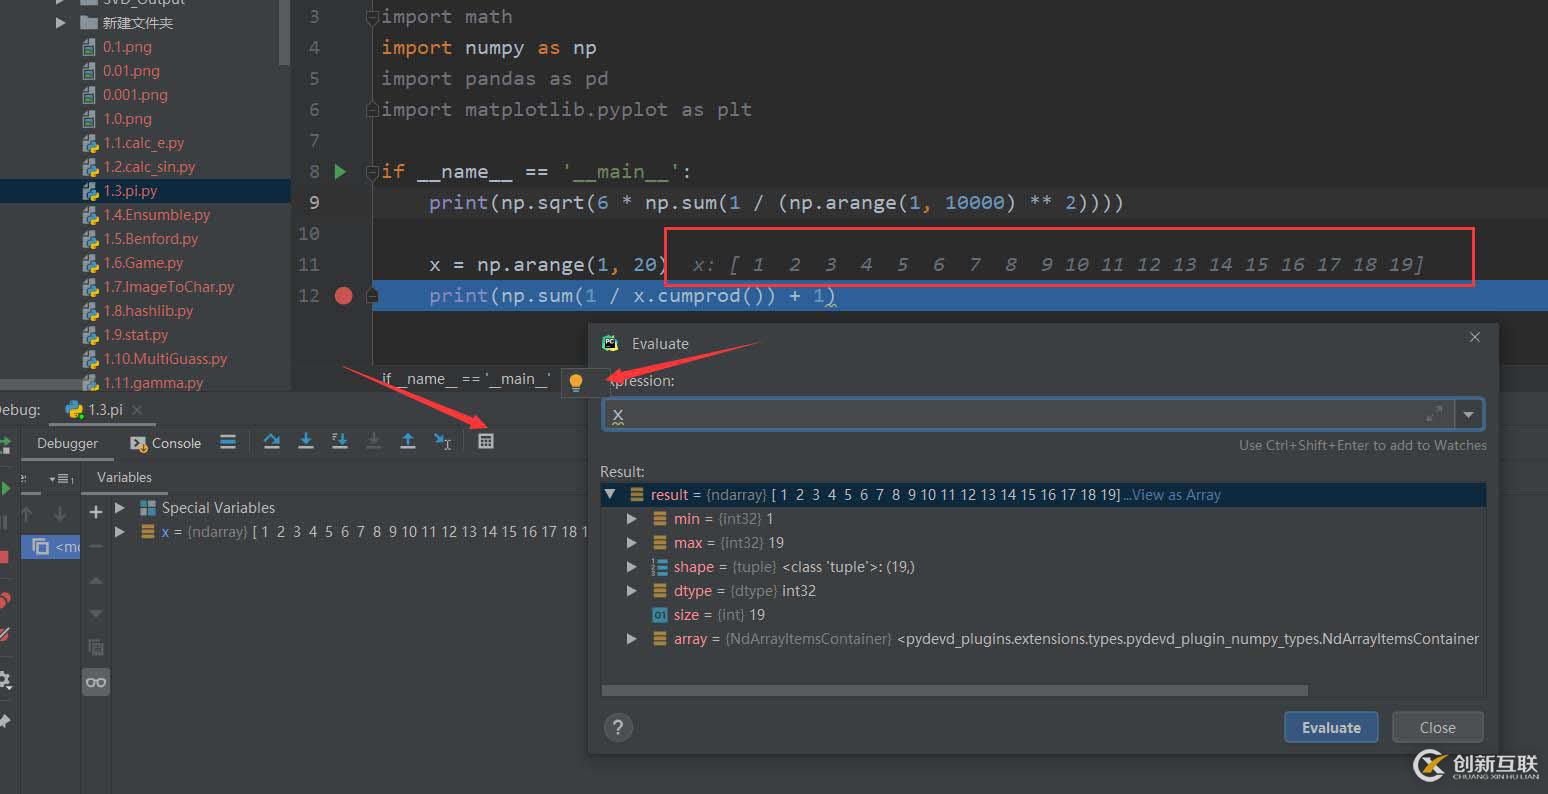Toggle the fold marker on the if __name__ line
Viewport: 1548px width, 794px height.
(373, 172)
